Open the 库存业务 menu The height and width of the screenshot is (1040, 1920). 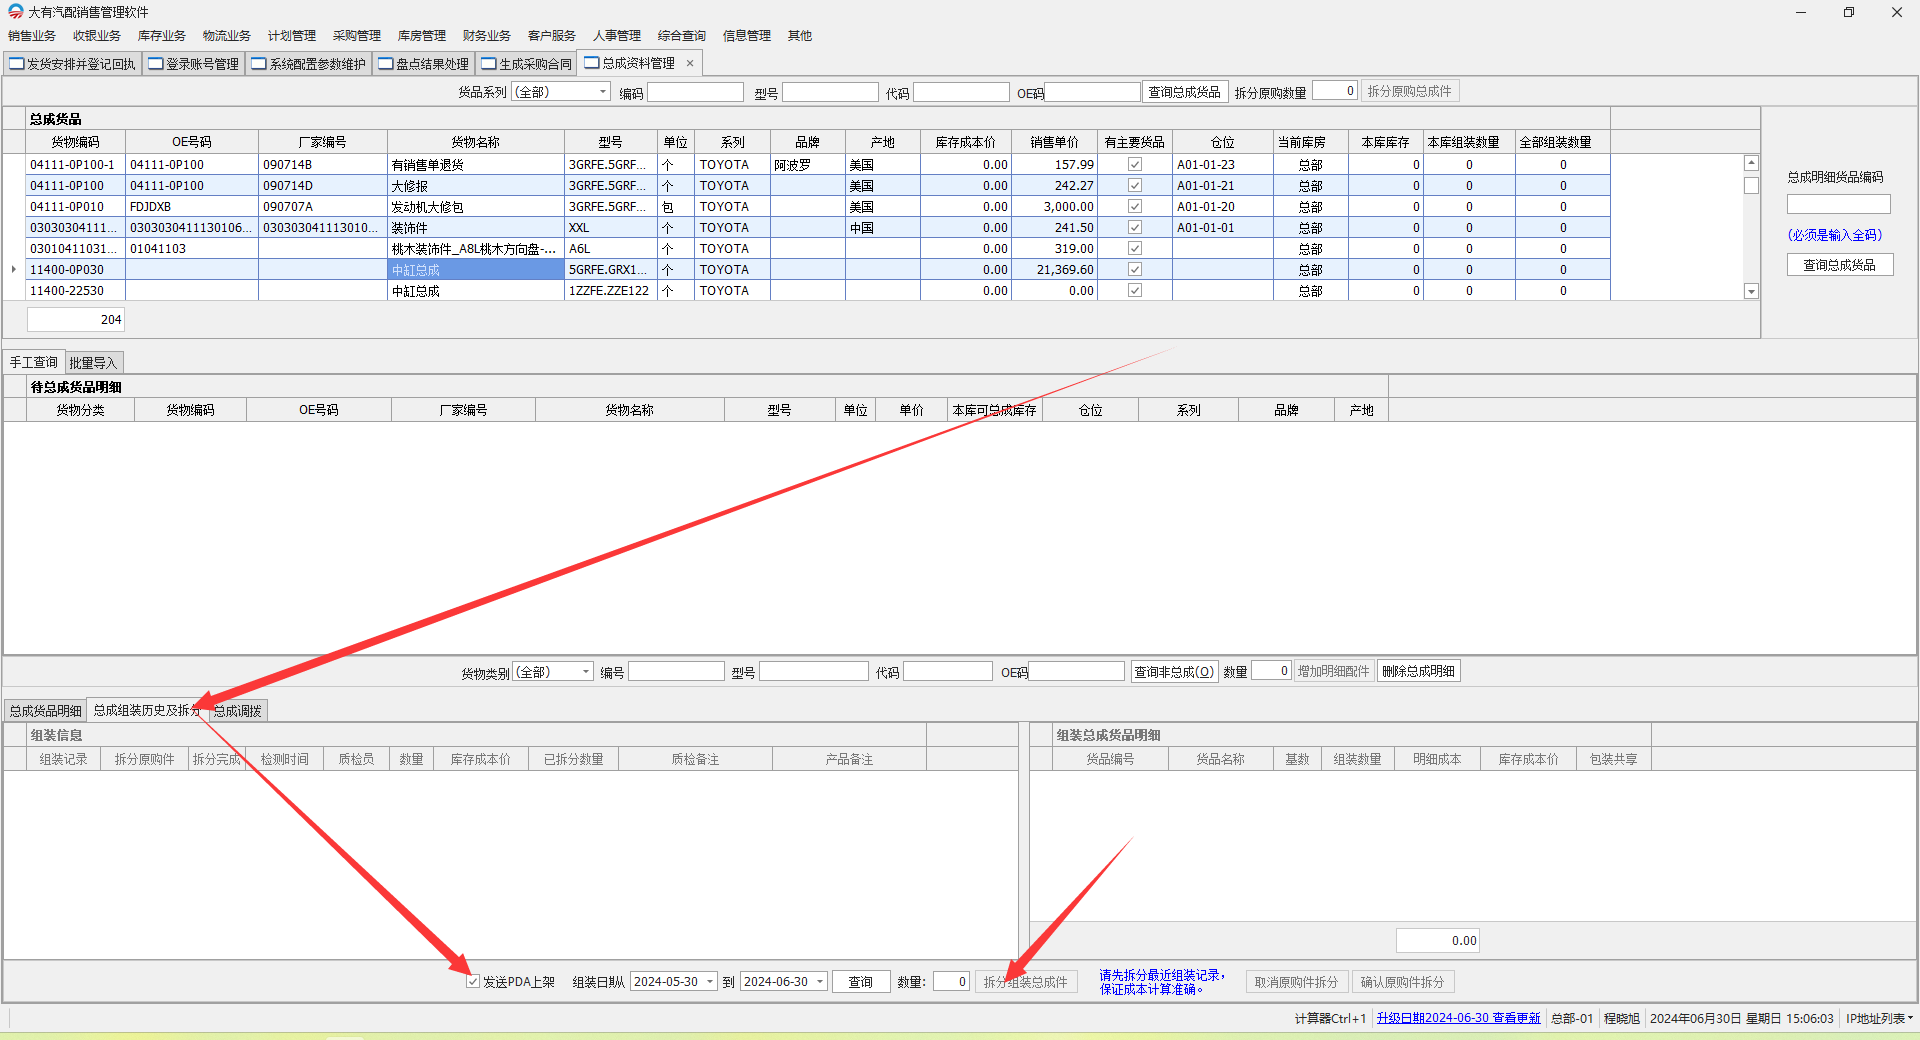[x=162, y=36]
